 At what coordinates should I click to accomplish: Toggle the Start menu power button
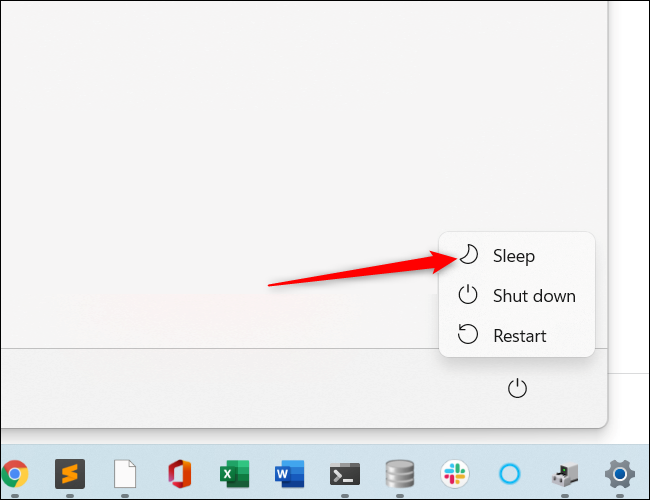click(x=517, y=388)
